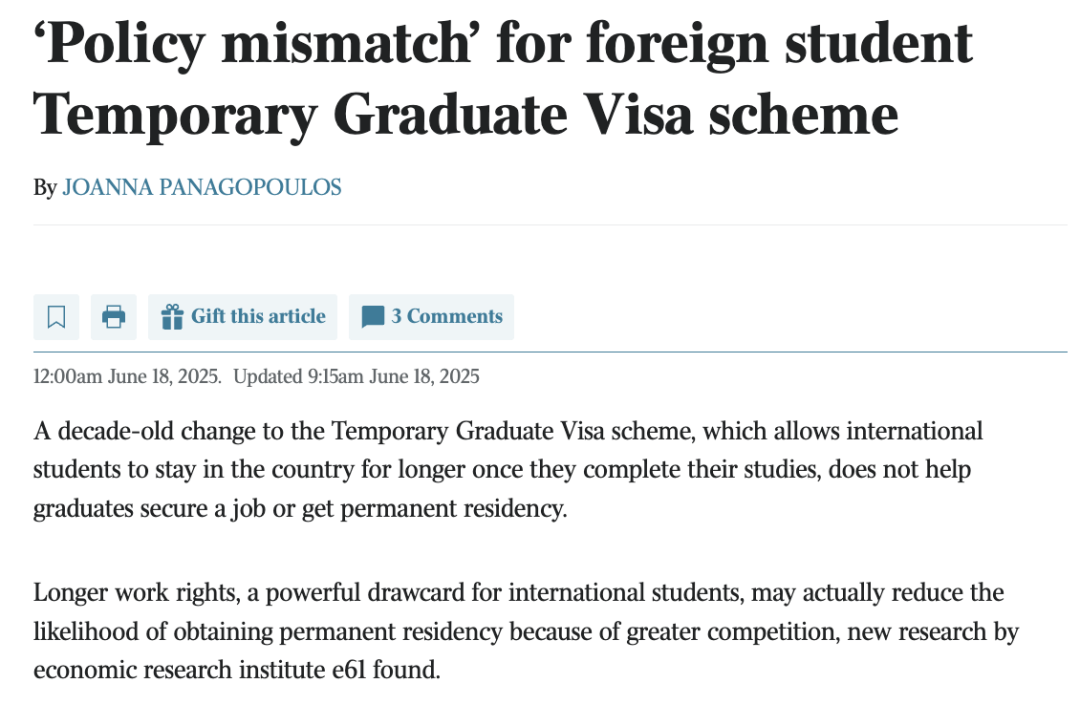Save article with the bookmark icon

click(56, 317)
